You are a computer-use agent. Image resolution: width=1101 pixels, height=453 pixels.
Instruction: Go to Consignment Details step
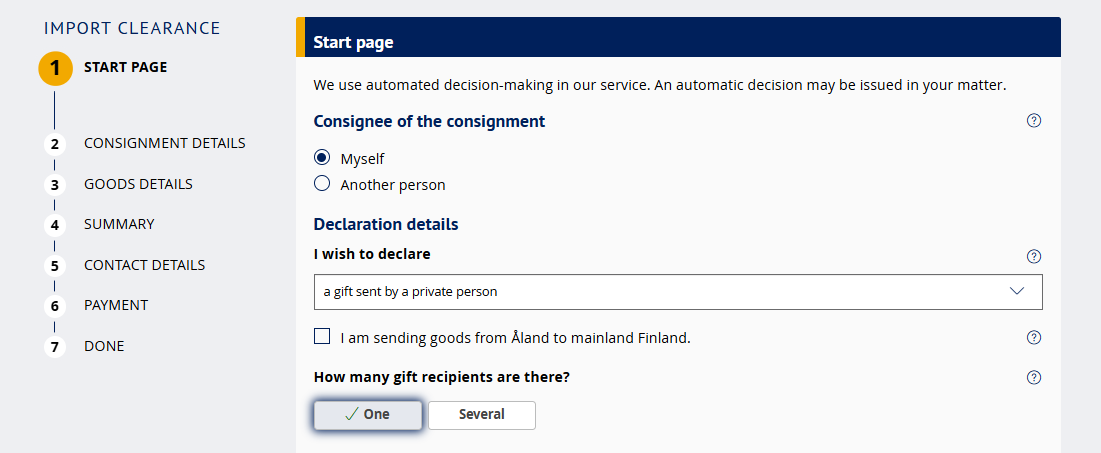pos(164,143)
